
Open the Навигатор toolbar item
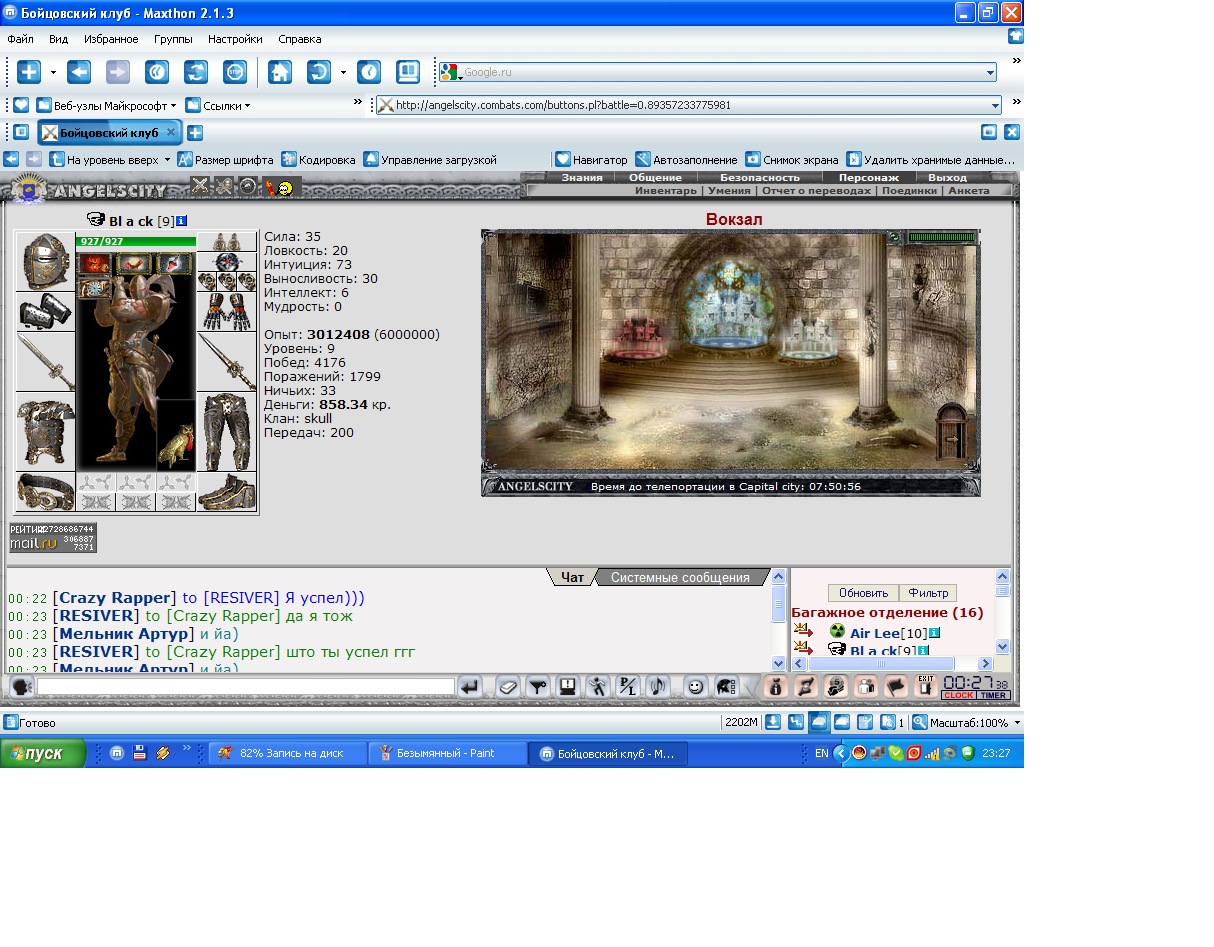pyautogui.click(x=591, y=159)
